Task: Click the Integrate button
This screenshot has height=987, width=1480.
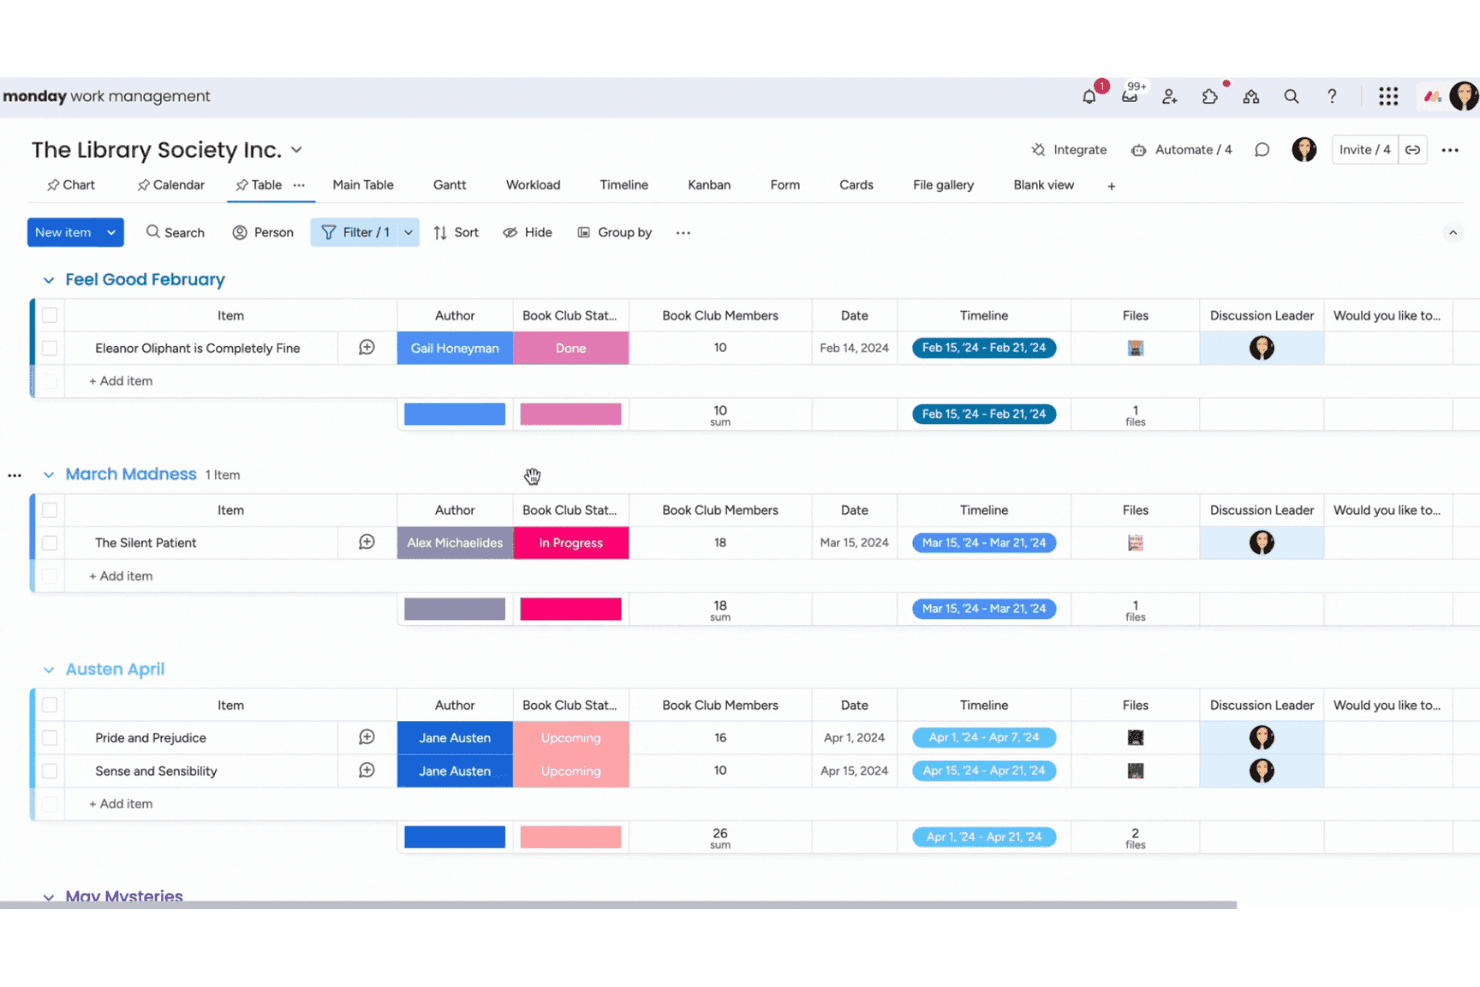Action: [1069, 150]
